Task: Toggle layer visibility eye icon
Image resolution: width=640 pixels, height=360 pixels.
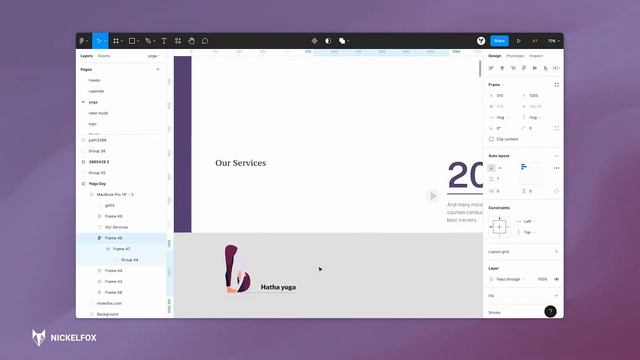Action: (556, 279)
